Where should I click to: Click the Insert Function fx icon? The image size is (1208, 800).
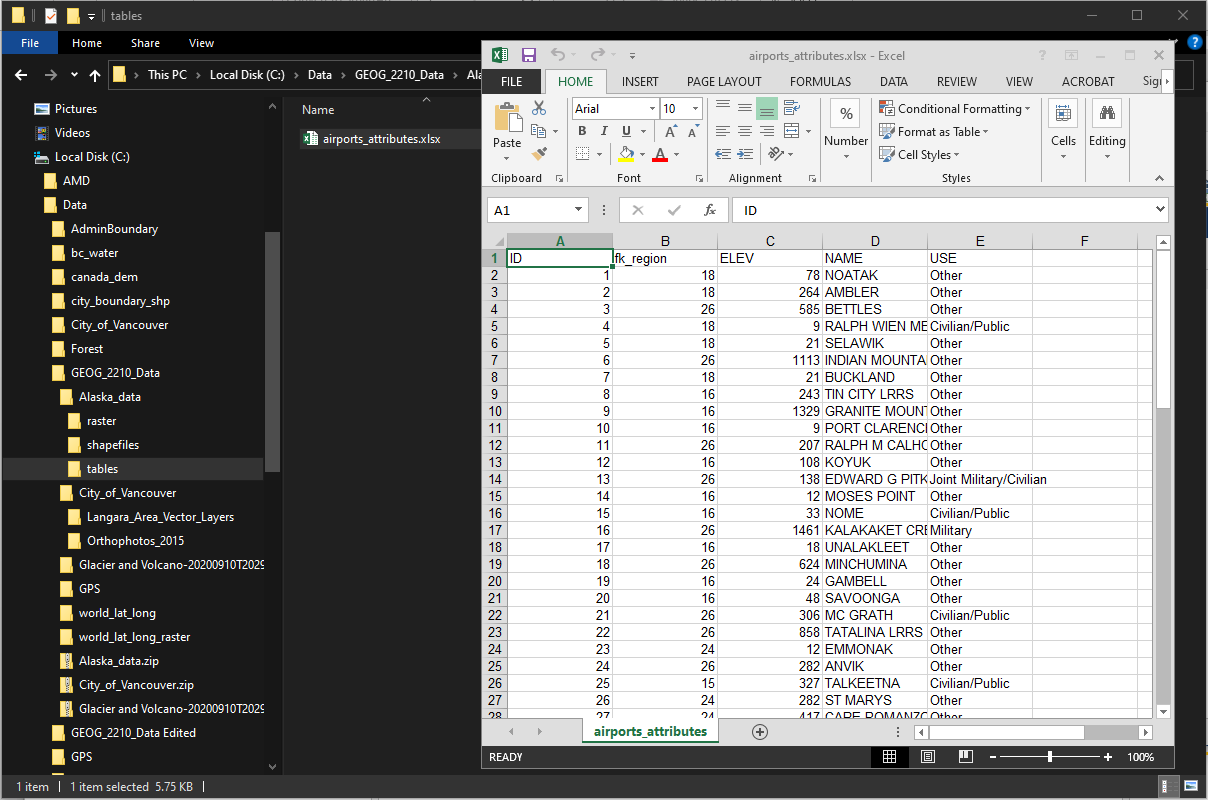(710, 210)
